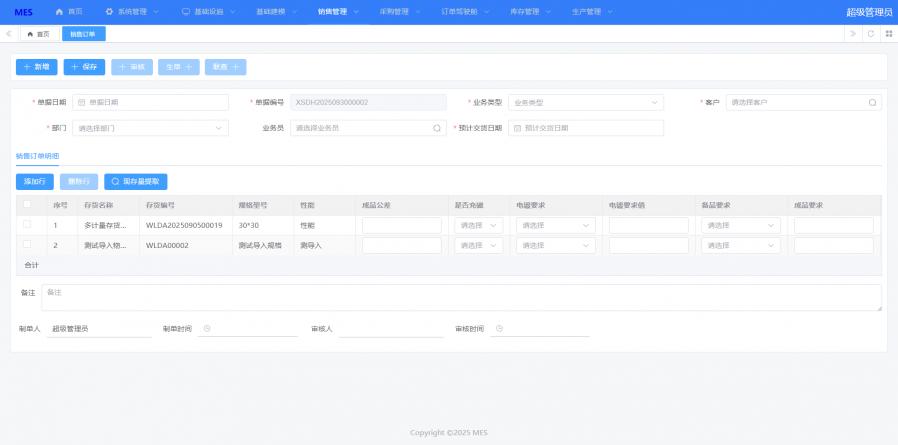Open the 销售管理 top menu

(x=337, y=12)
